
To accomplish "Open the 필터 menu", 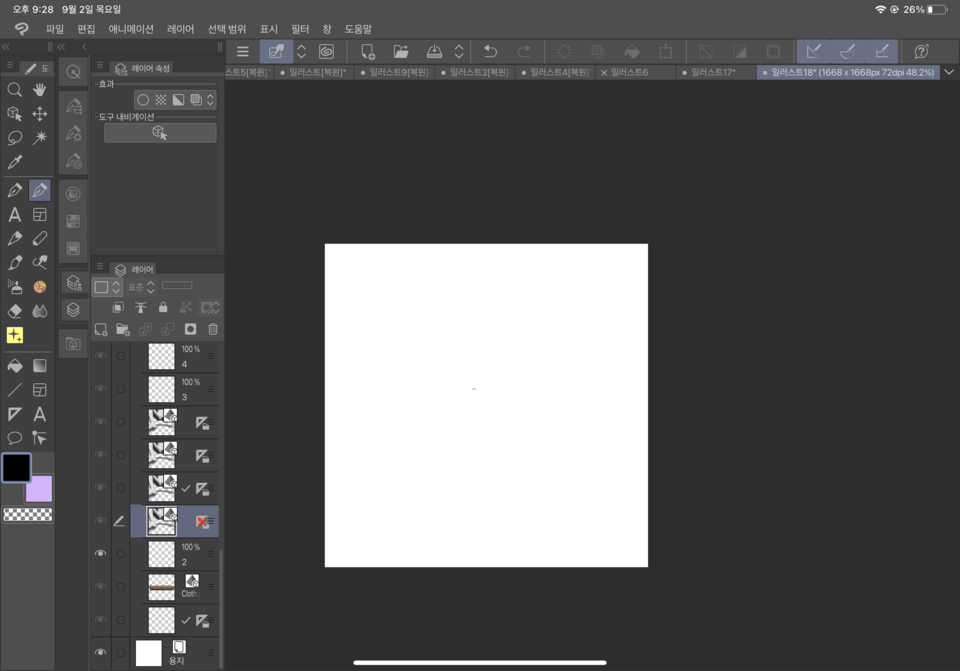I will tap(300, 29).
